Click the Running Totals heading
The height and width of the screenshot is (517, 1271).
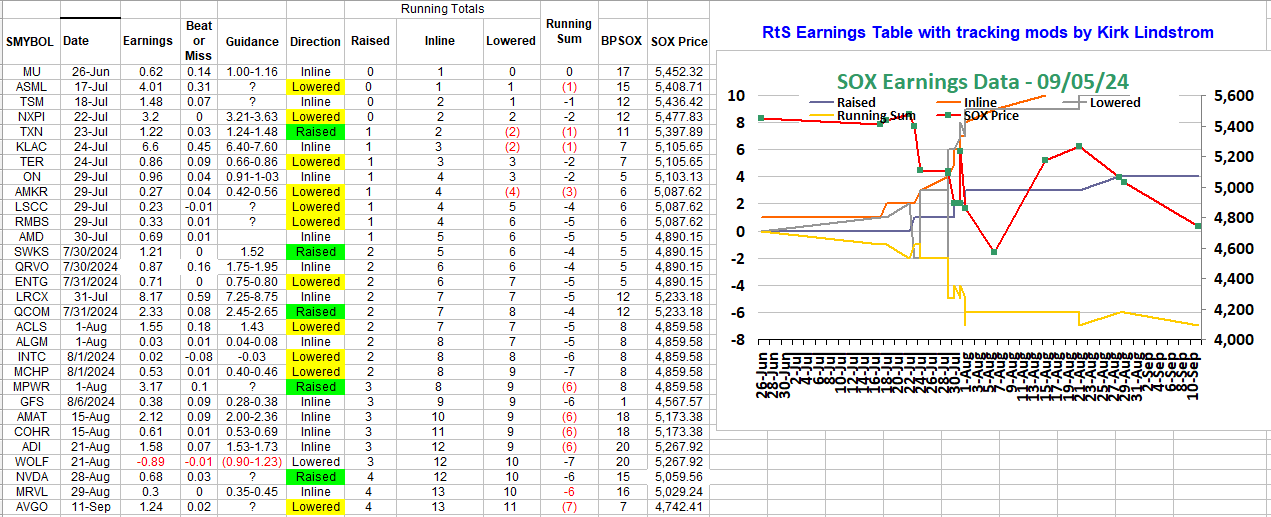(x=442, y=9)
